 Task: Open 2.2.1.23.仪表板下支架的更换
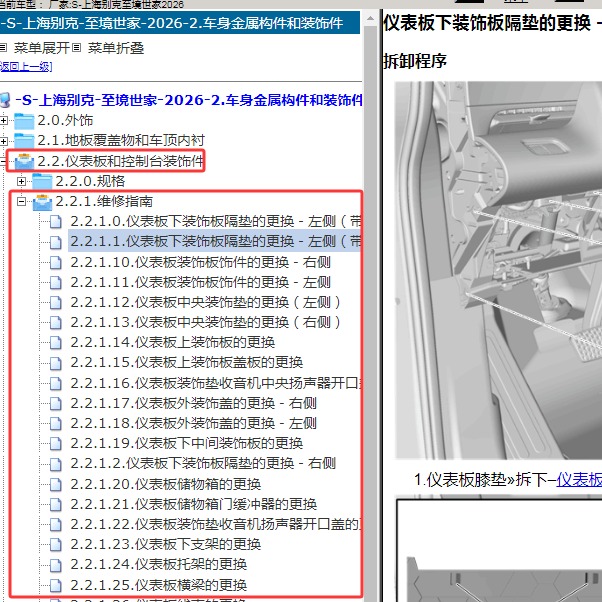coord(165,544)
